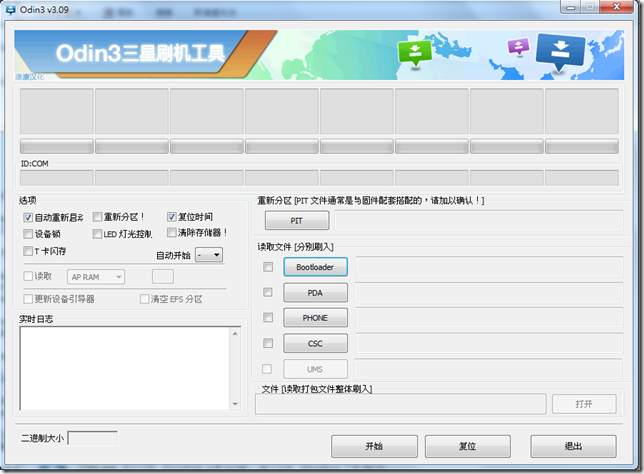This screenshot has width=644, height=474.
Task: Click the first ID:COM port slot
Action: pyautogui.click(x=57, y=178)
